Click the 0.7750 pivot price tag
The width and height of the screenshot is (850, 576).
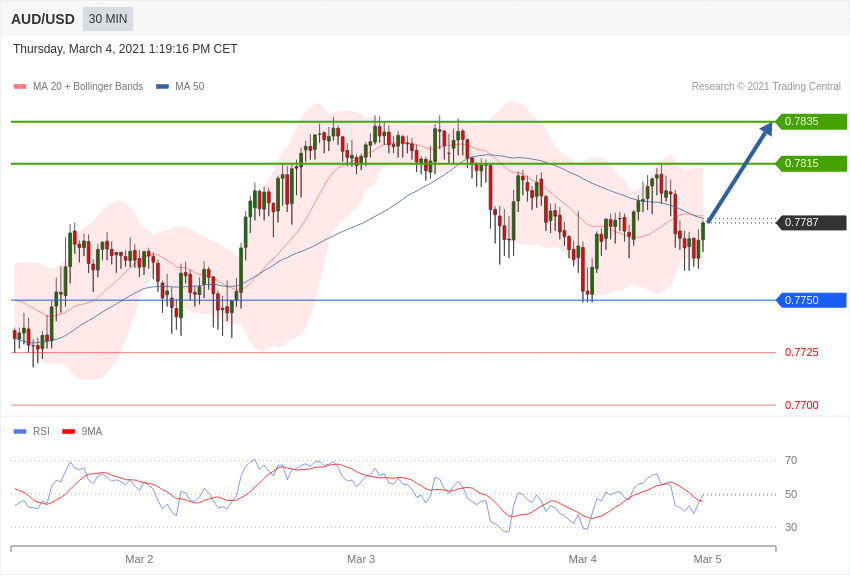pos(811,300)
